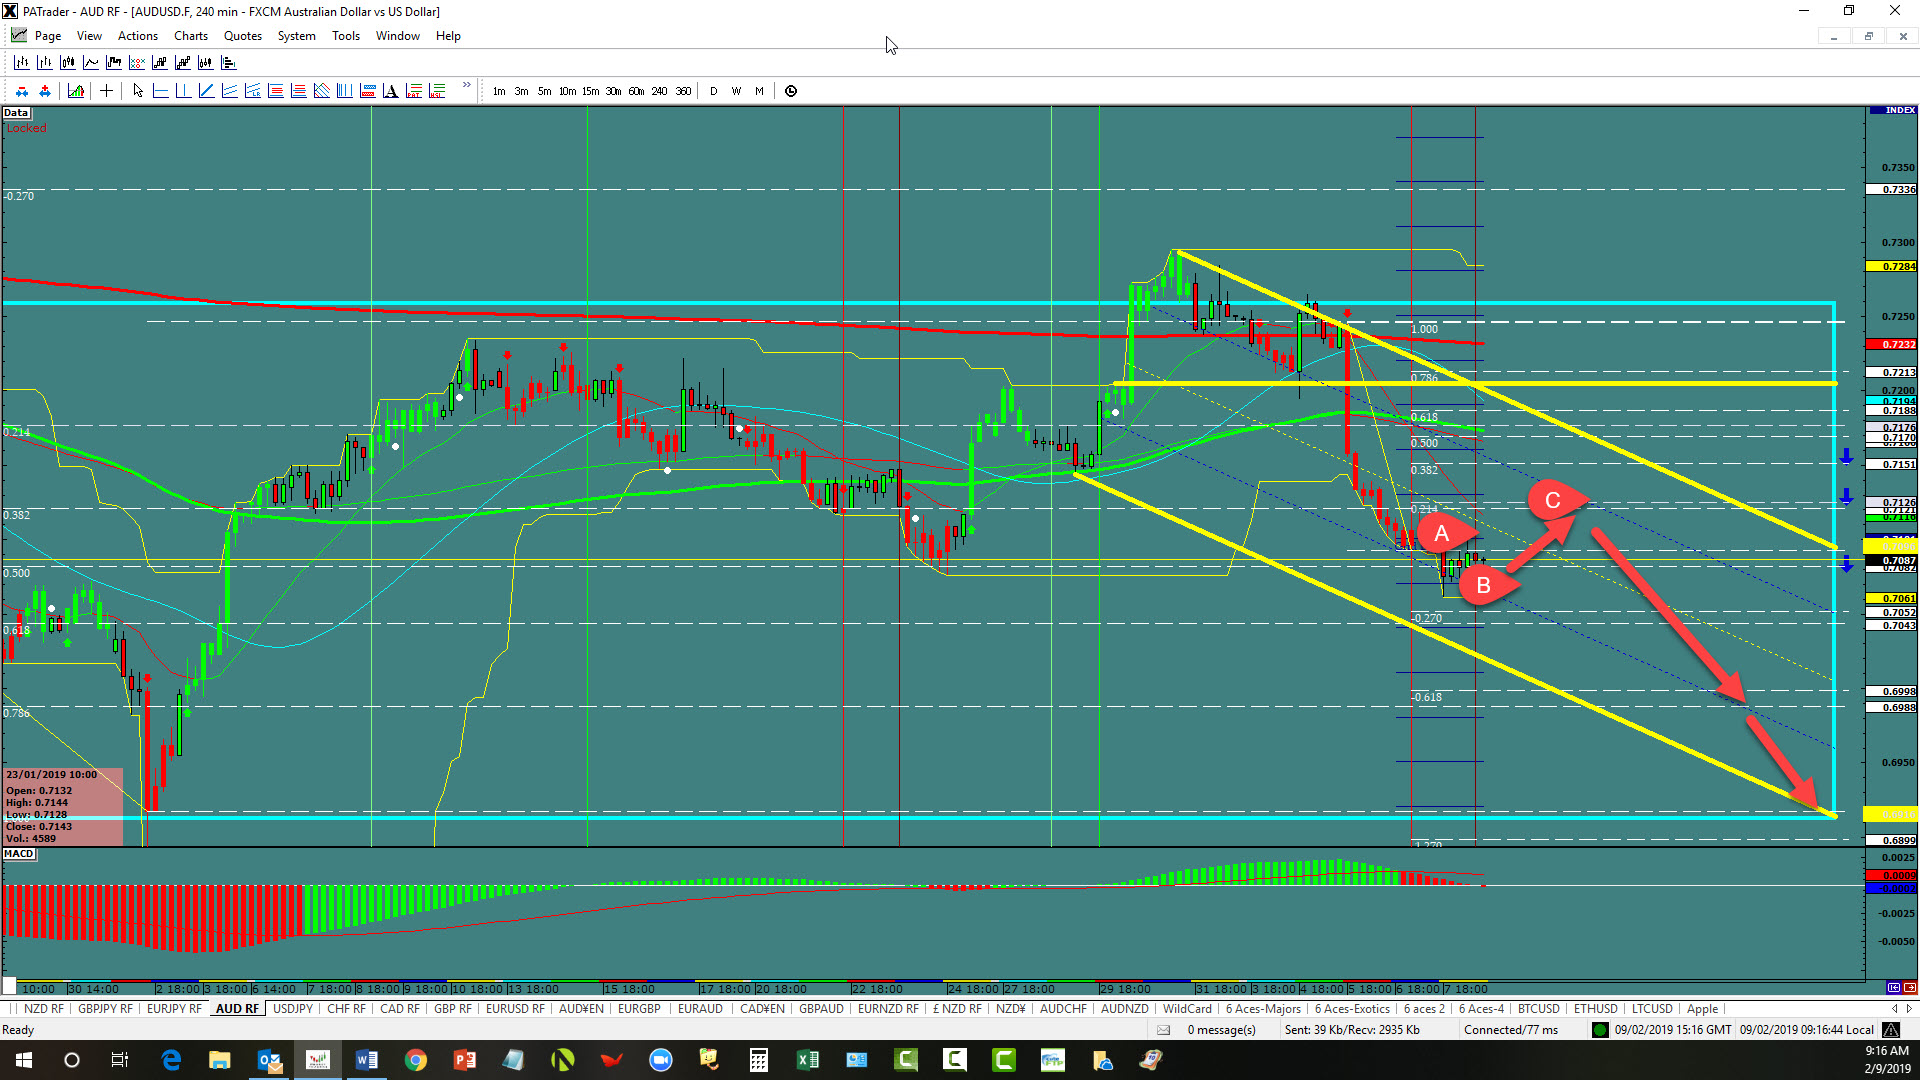Expand the drawing toolbar overflow chevron
Image resolution: width=1920 pixels, height=1080 pixels.
click(x=466, y=86)
